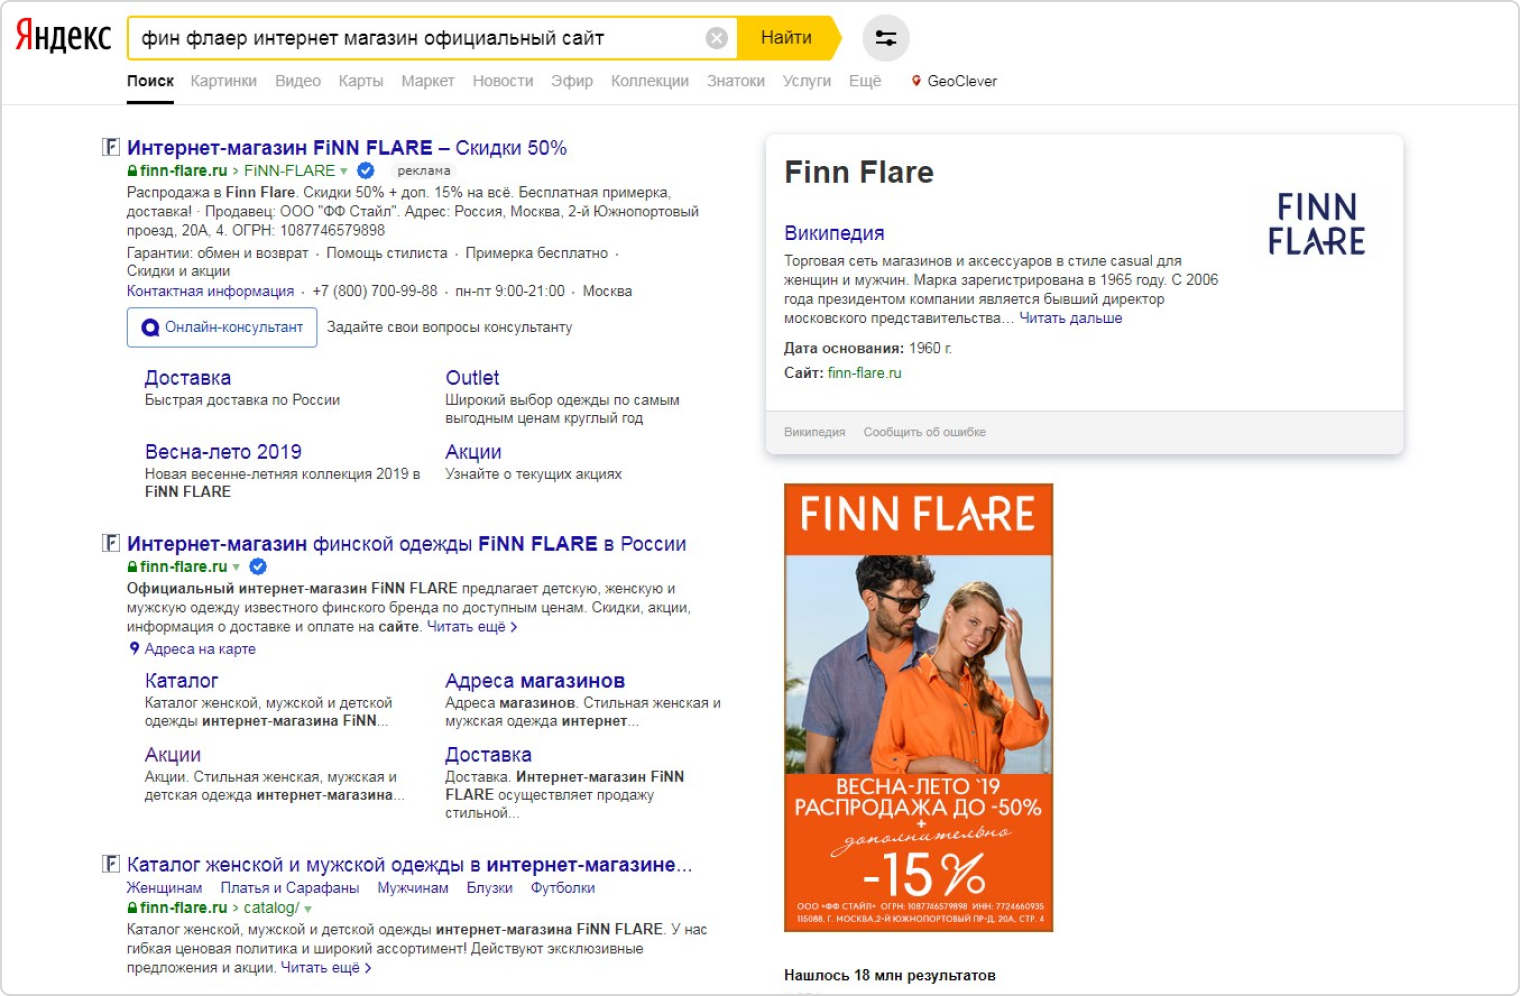
Task: Click favicon of the catalog result
Action: (x=111, y=864)
